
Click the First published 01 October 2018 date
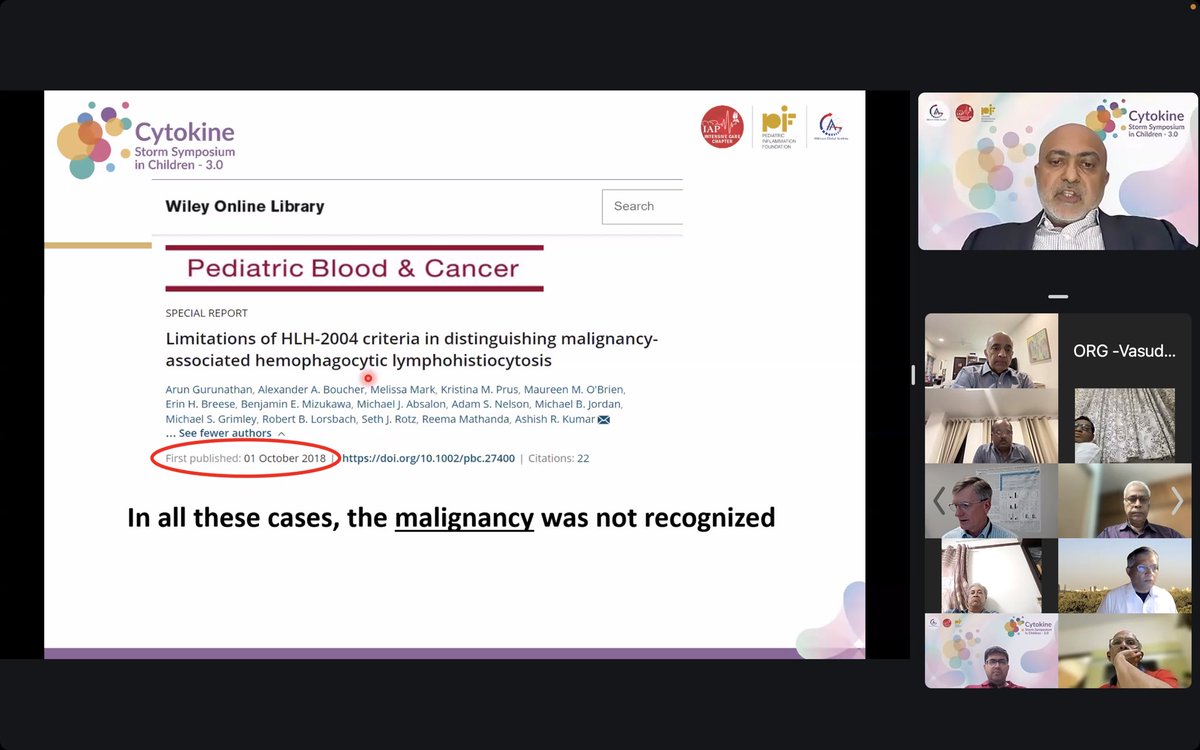[246, 458]
